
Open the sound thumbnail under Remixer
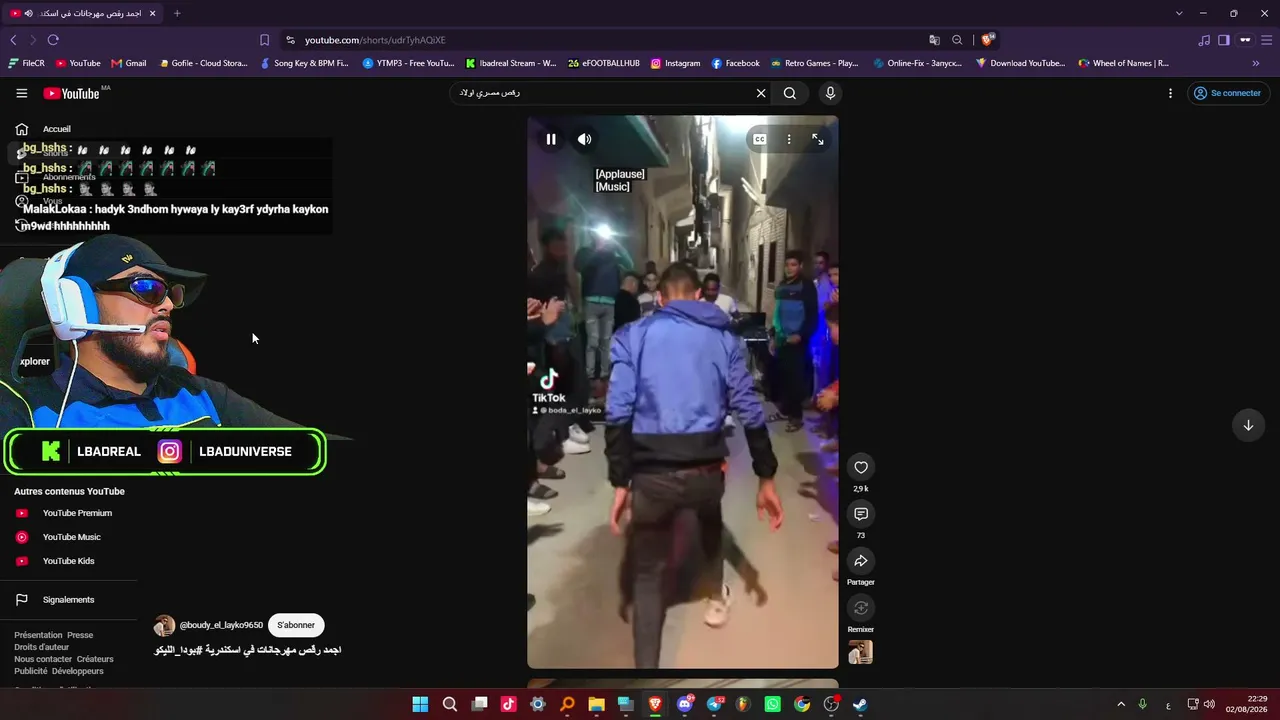(861, 652)
